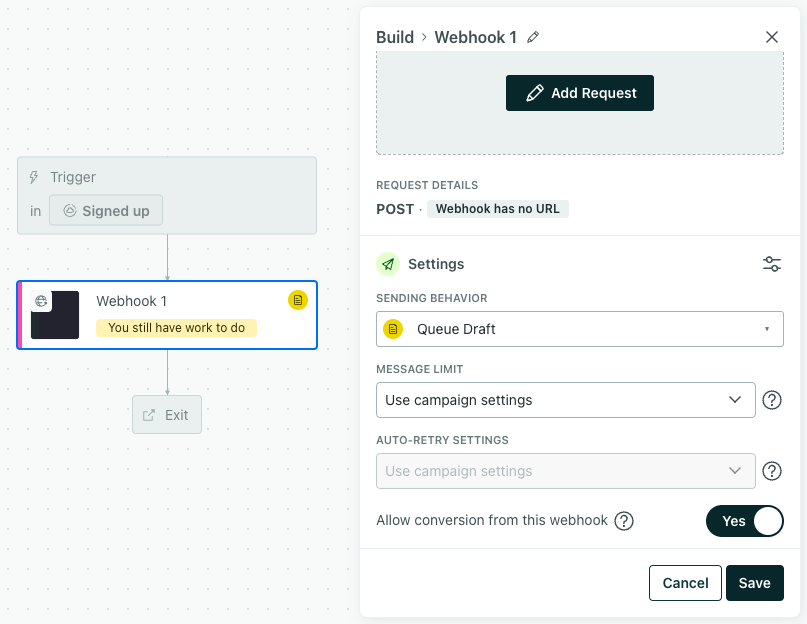Select the Build breadcrumb link
This screenshot has width=807, height=624.
tap(395, 37)
